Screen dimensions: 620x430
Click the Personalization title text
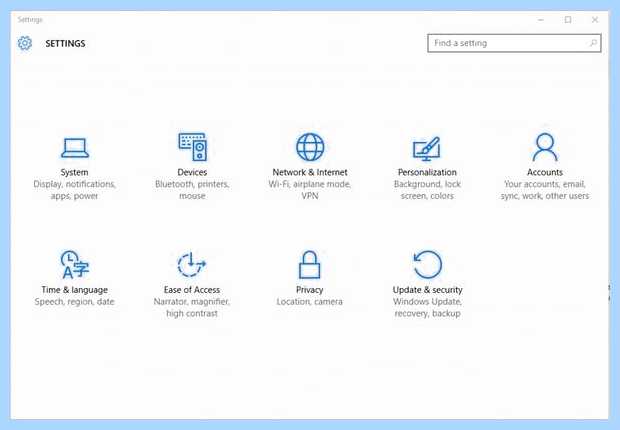pos(427,172)
